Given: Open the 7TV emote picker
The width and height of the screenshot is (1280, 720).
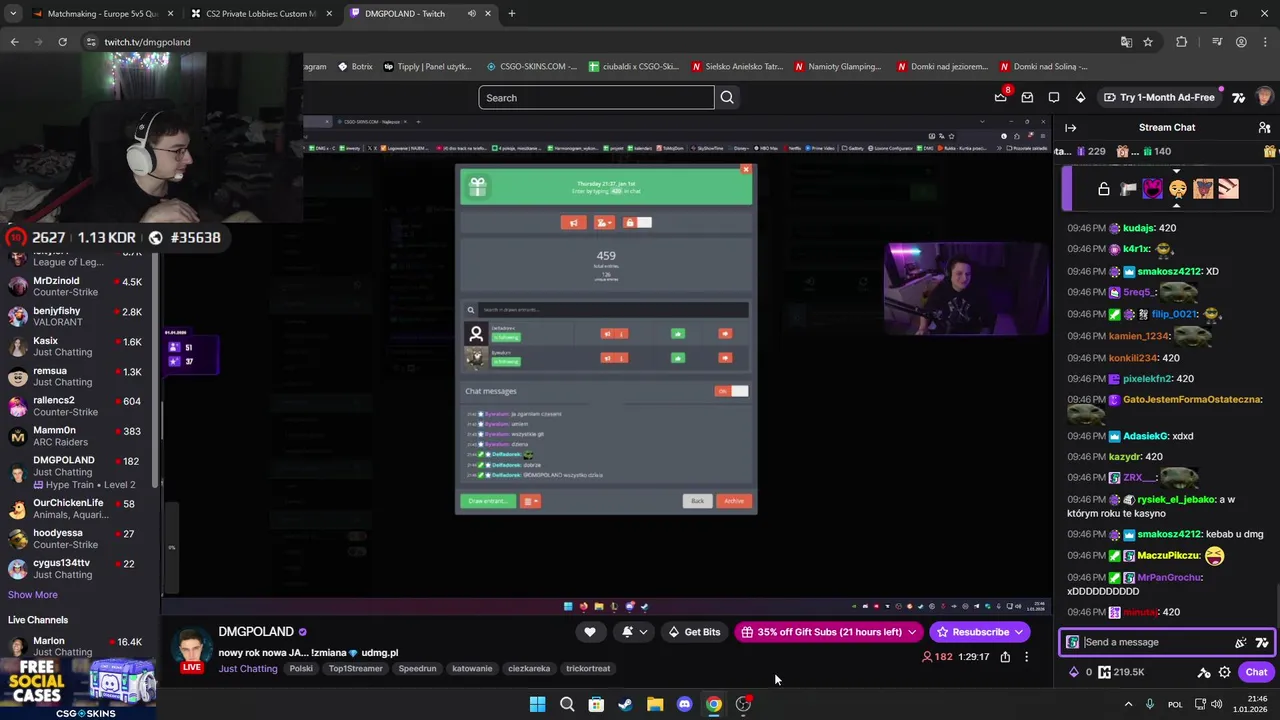Looking at the screenshot, I should 1262,642.
